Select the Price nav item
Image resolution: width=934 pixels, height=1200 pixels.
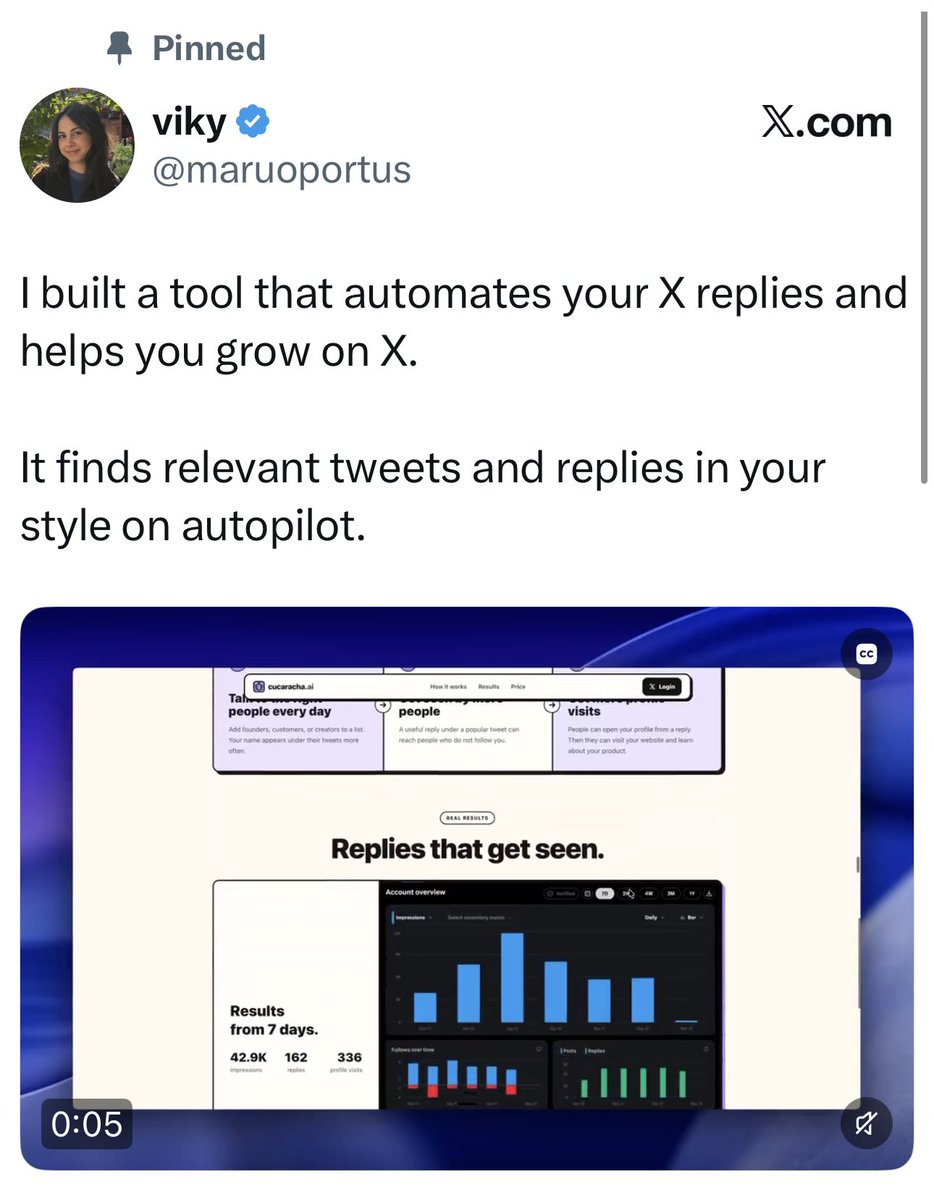coord(518,687)
